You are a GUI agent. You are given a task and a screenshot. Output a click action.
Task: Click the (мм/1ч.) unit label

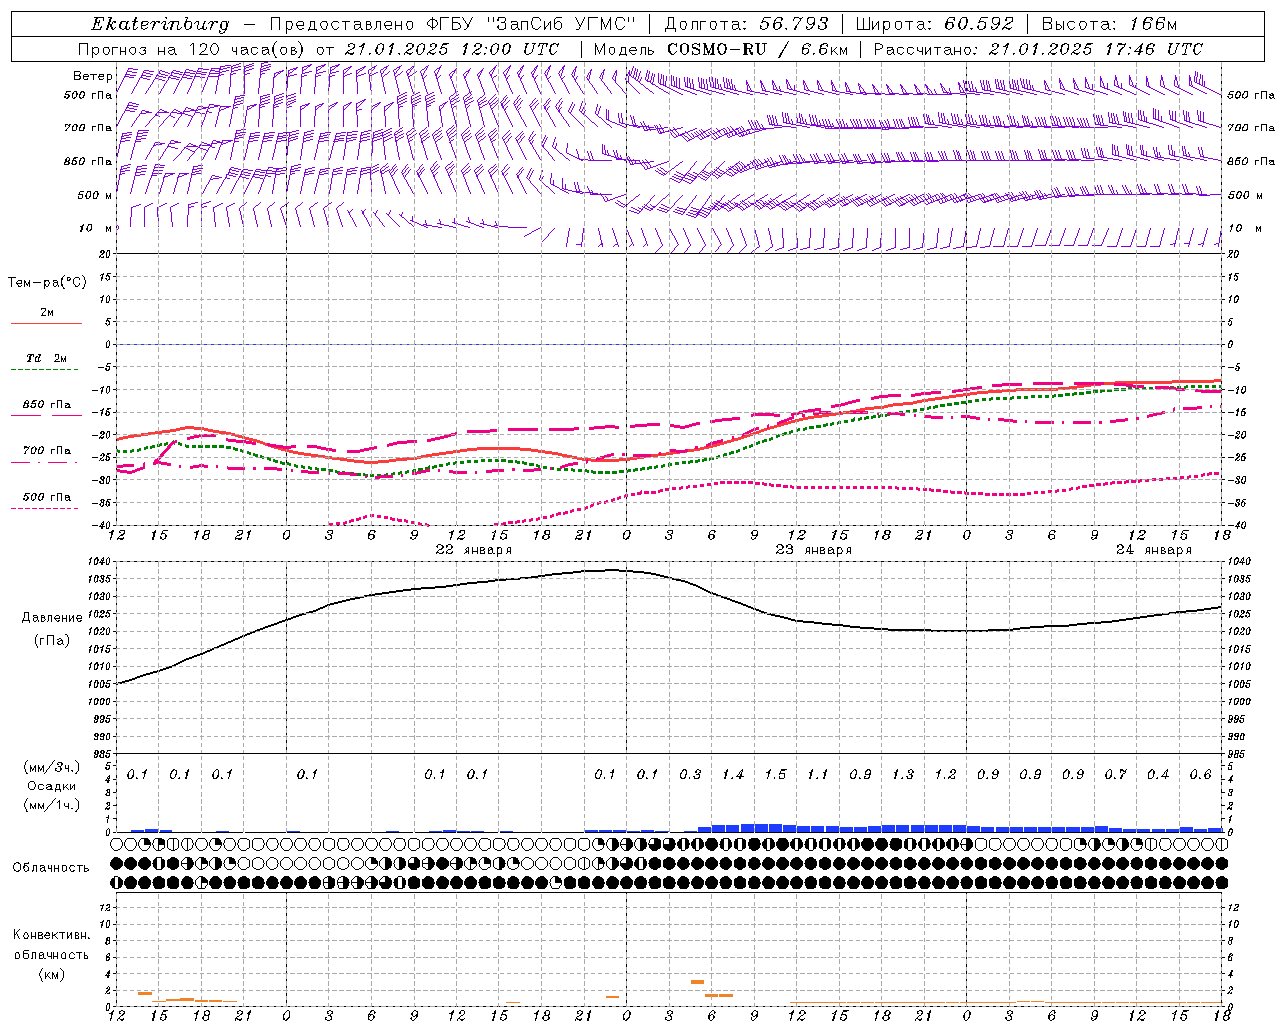tap(52, 805)
